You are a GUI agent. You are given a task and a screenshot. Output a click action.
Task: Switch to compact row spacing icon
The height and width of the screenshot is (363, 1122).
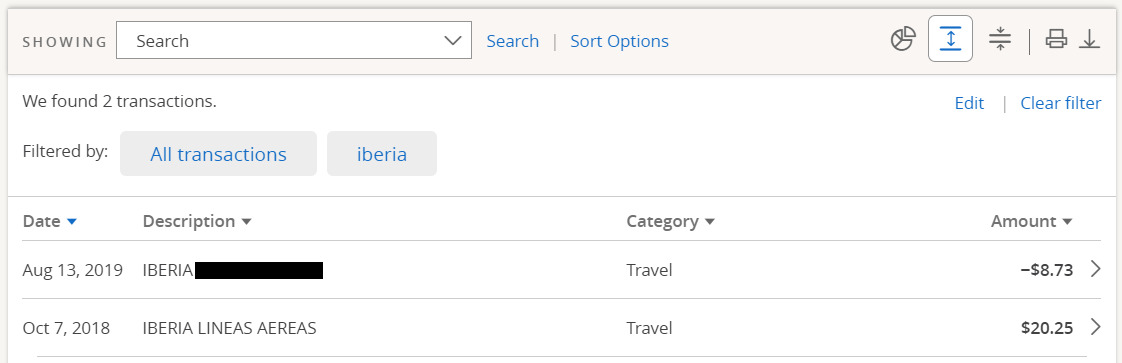(x=1000, y=39)
